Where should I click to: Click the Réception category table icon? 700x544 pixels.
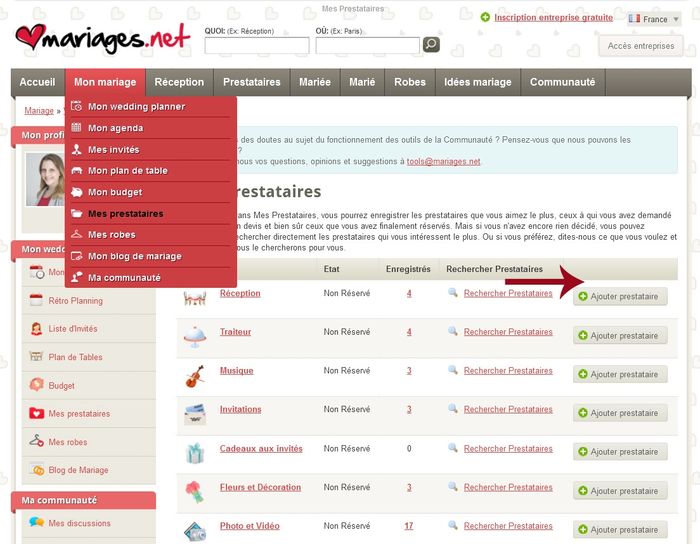[195, 297]
